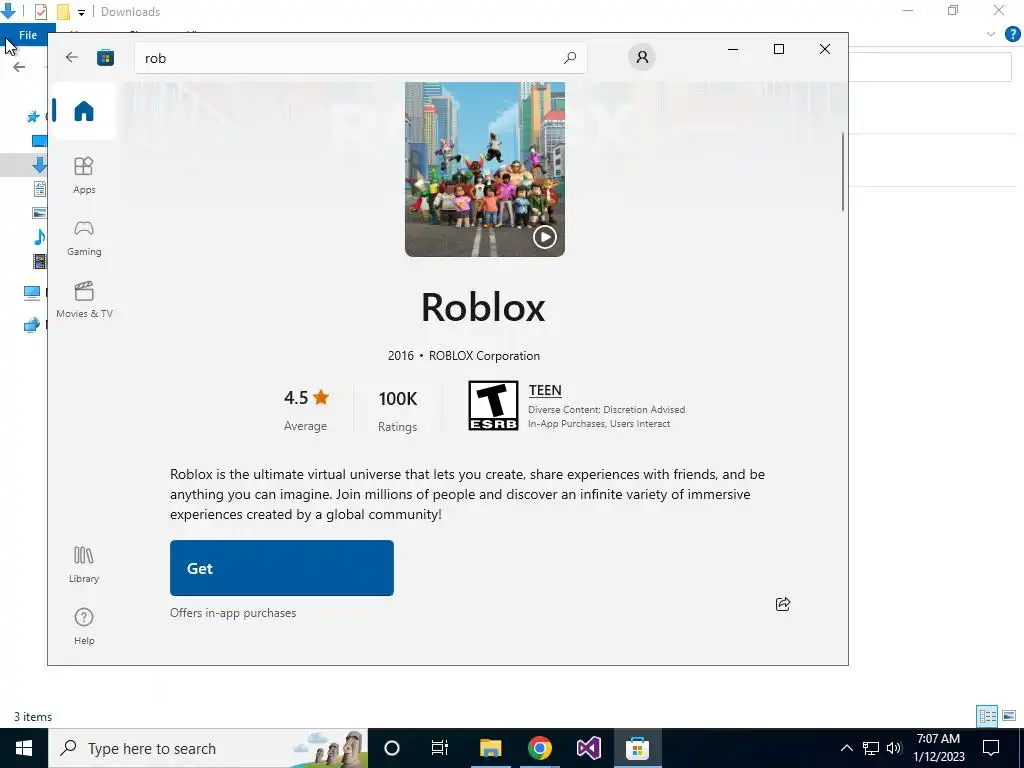Open the Windows Start menu
Viewport: 1024px width, 768px height.
[24, 748]
